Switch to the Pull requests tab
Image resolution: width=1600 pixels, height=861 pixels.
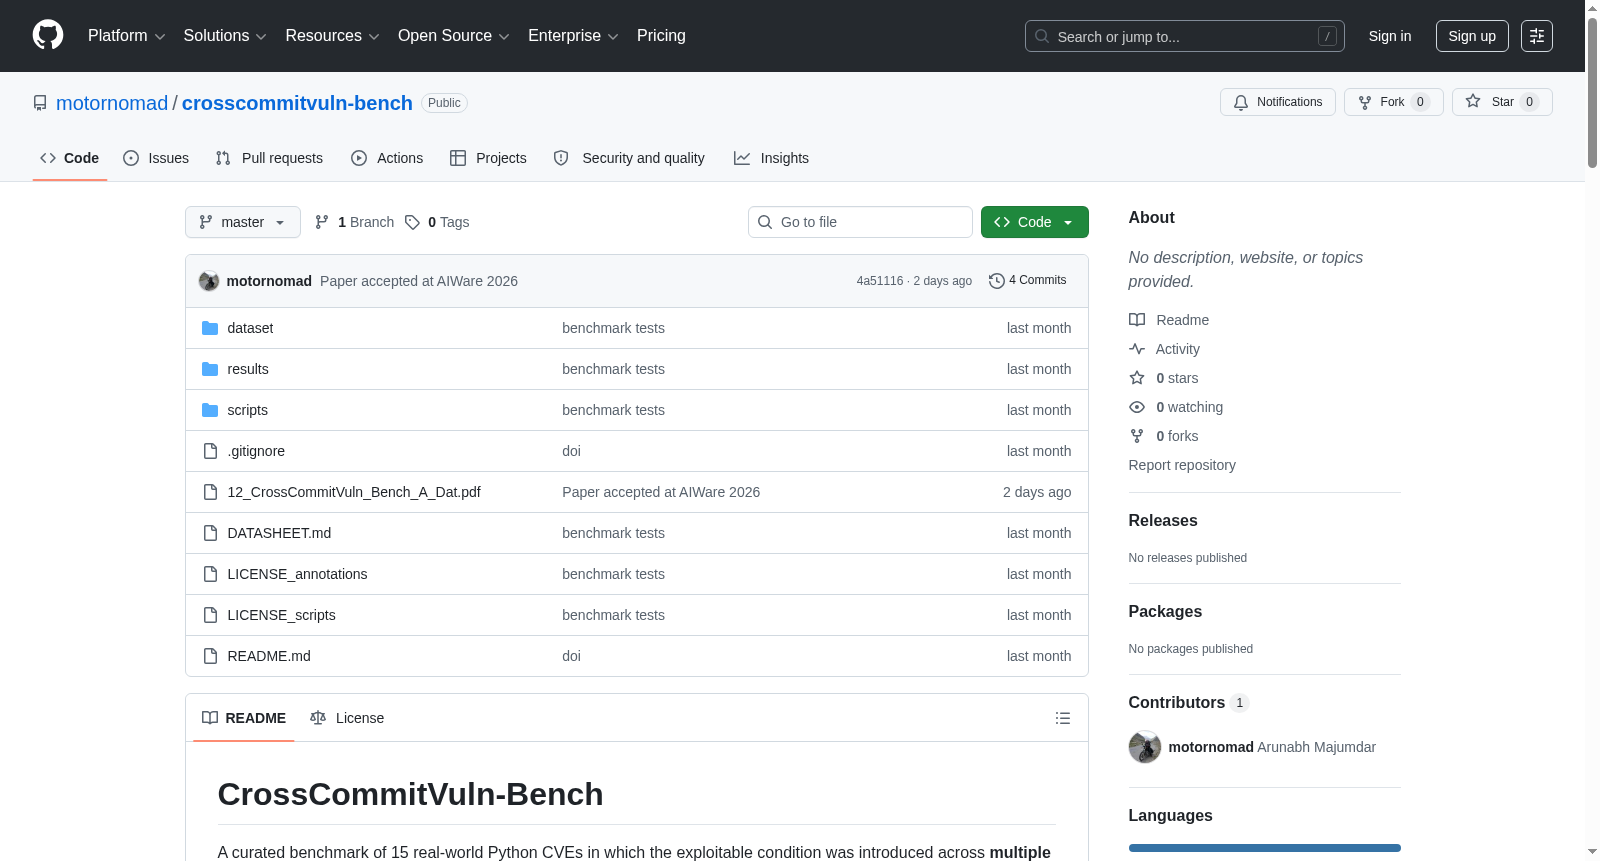269,158
